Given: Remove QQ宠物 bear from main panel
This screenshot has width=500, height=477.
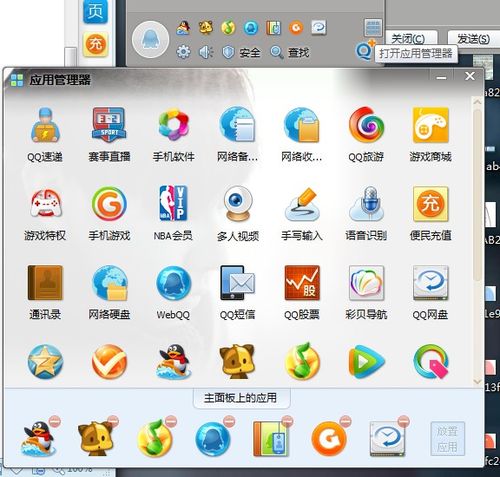Looking at the screenshot, I should 113,421.
